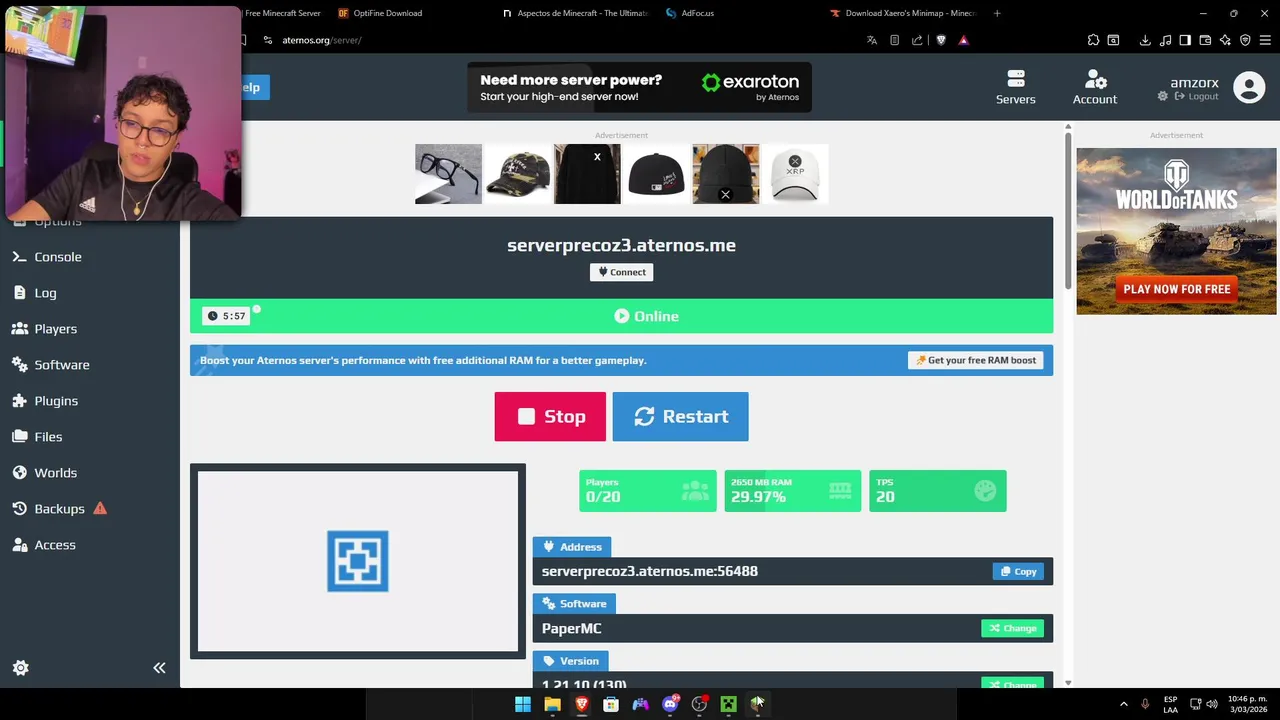This screenshot has width=1280, height=720.
Task: Open a new browser tab
Action: pos(997,13)
